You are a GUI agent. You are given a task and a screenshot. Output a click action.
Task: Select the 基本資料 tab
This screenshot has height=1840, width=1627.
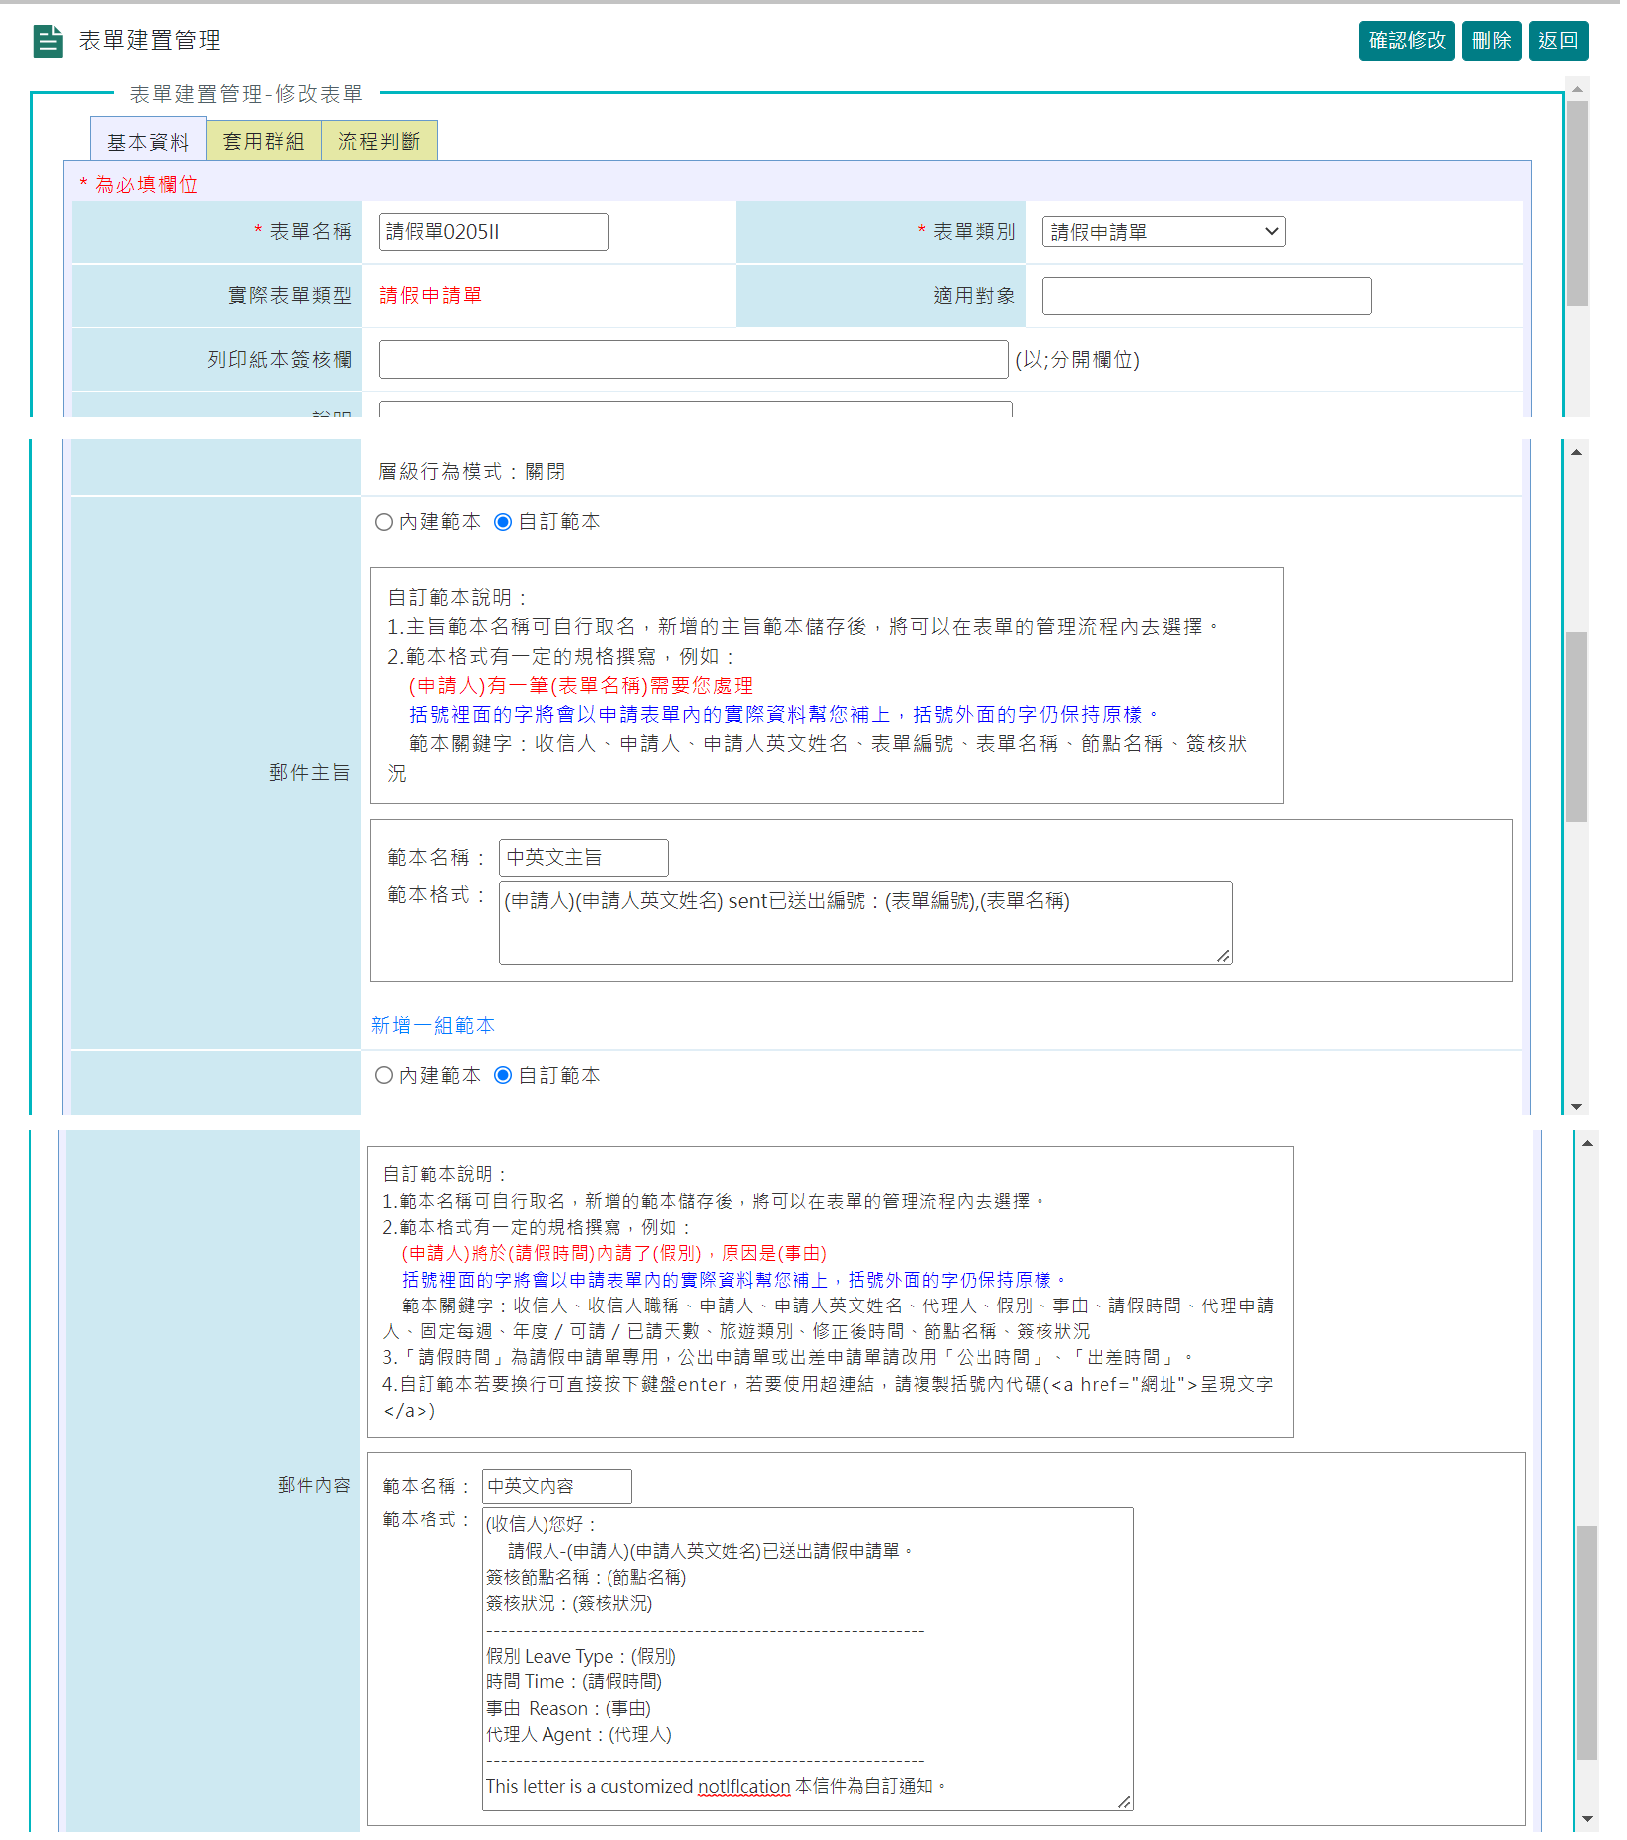pos(147,140)
